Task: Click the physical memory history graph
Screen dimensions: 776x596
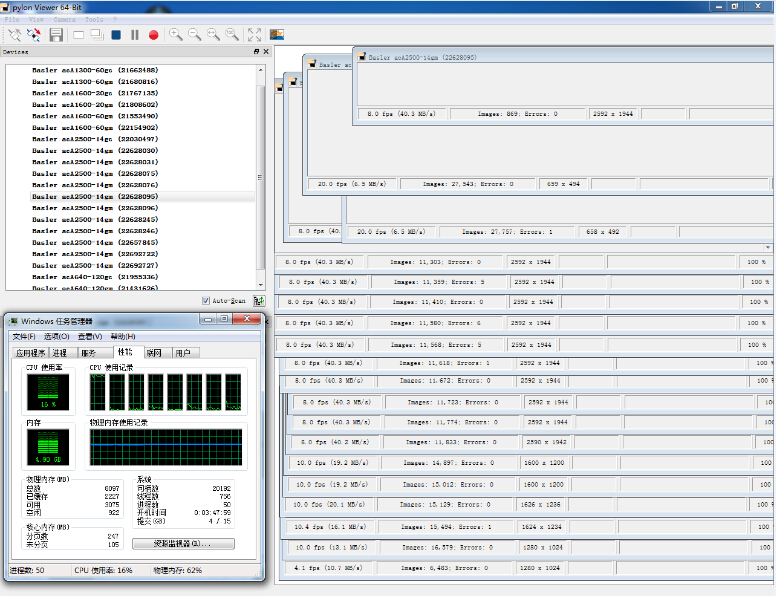Action: pyautogui.click(x=166, y=447)
